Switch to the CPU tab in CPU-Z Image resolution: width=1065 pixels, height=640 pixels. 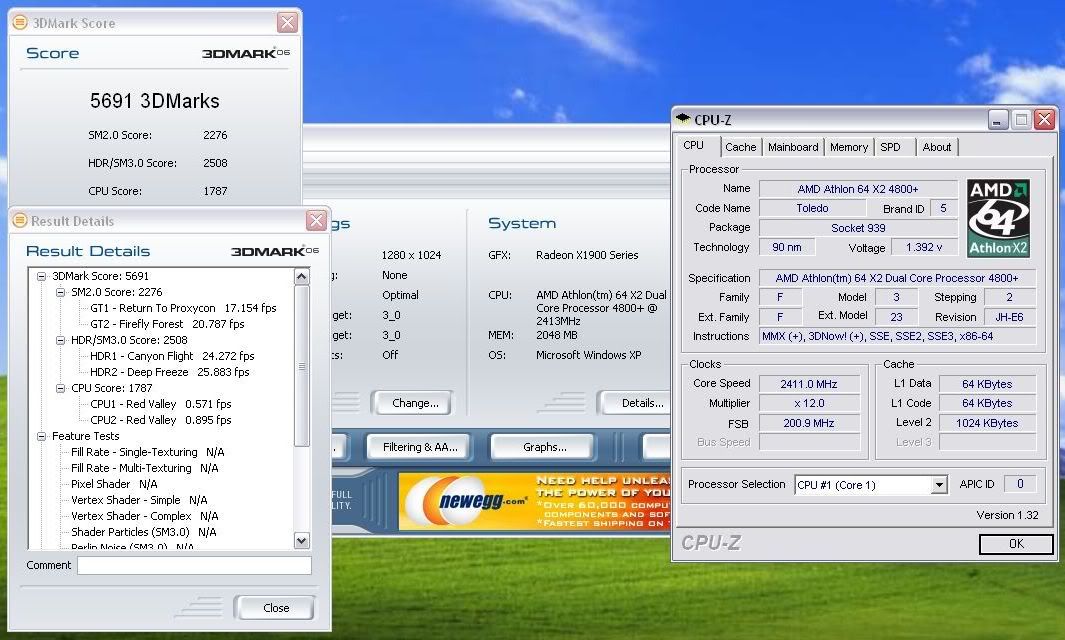pyautogui.click(x=693, y=145)
